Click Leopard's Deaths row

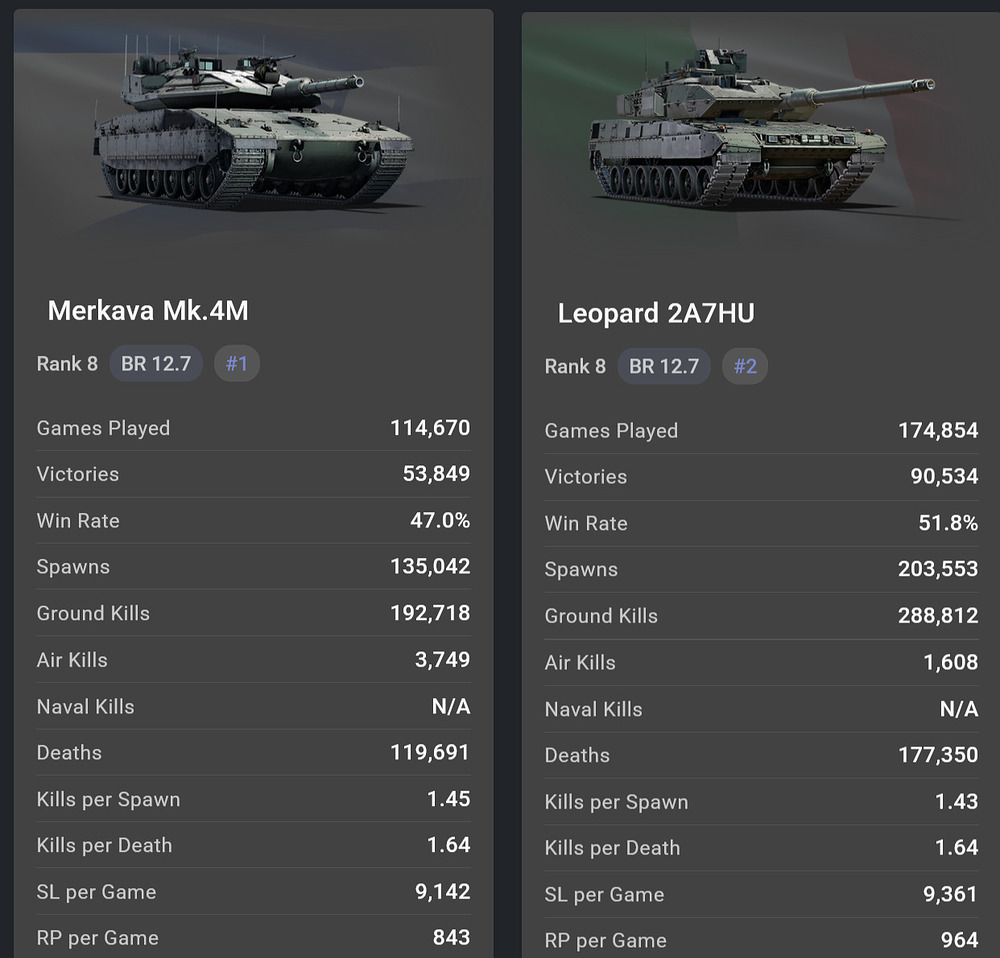(761, 755)
